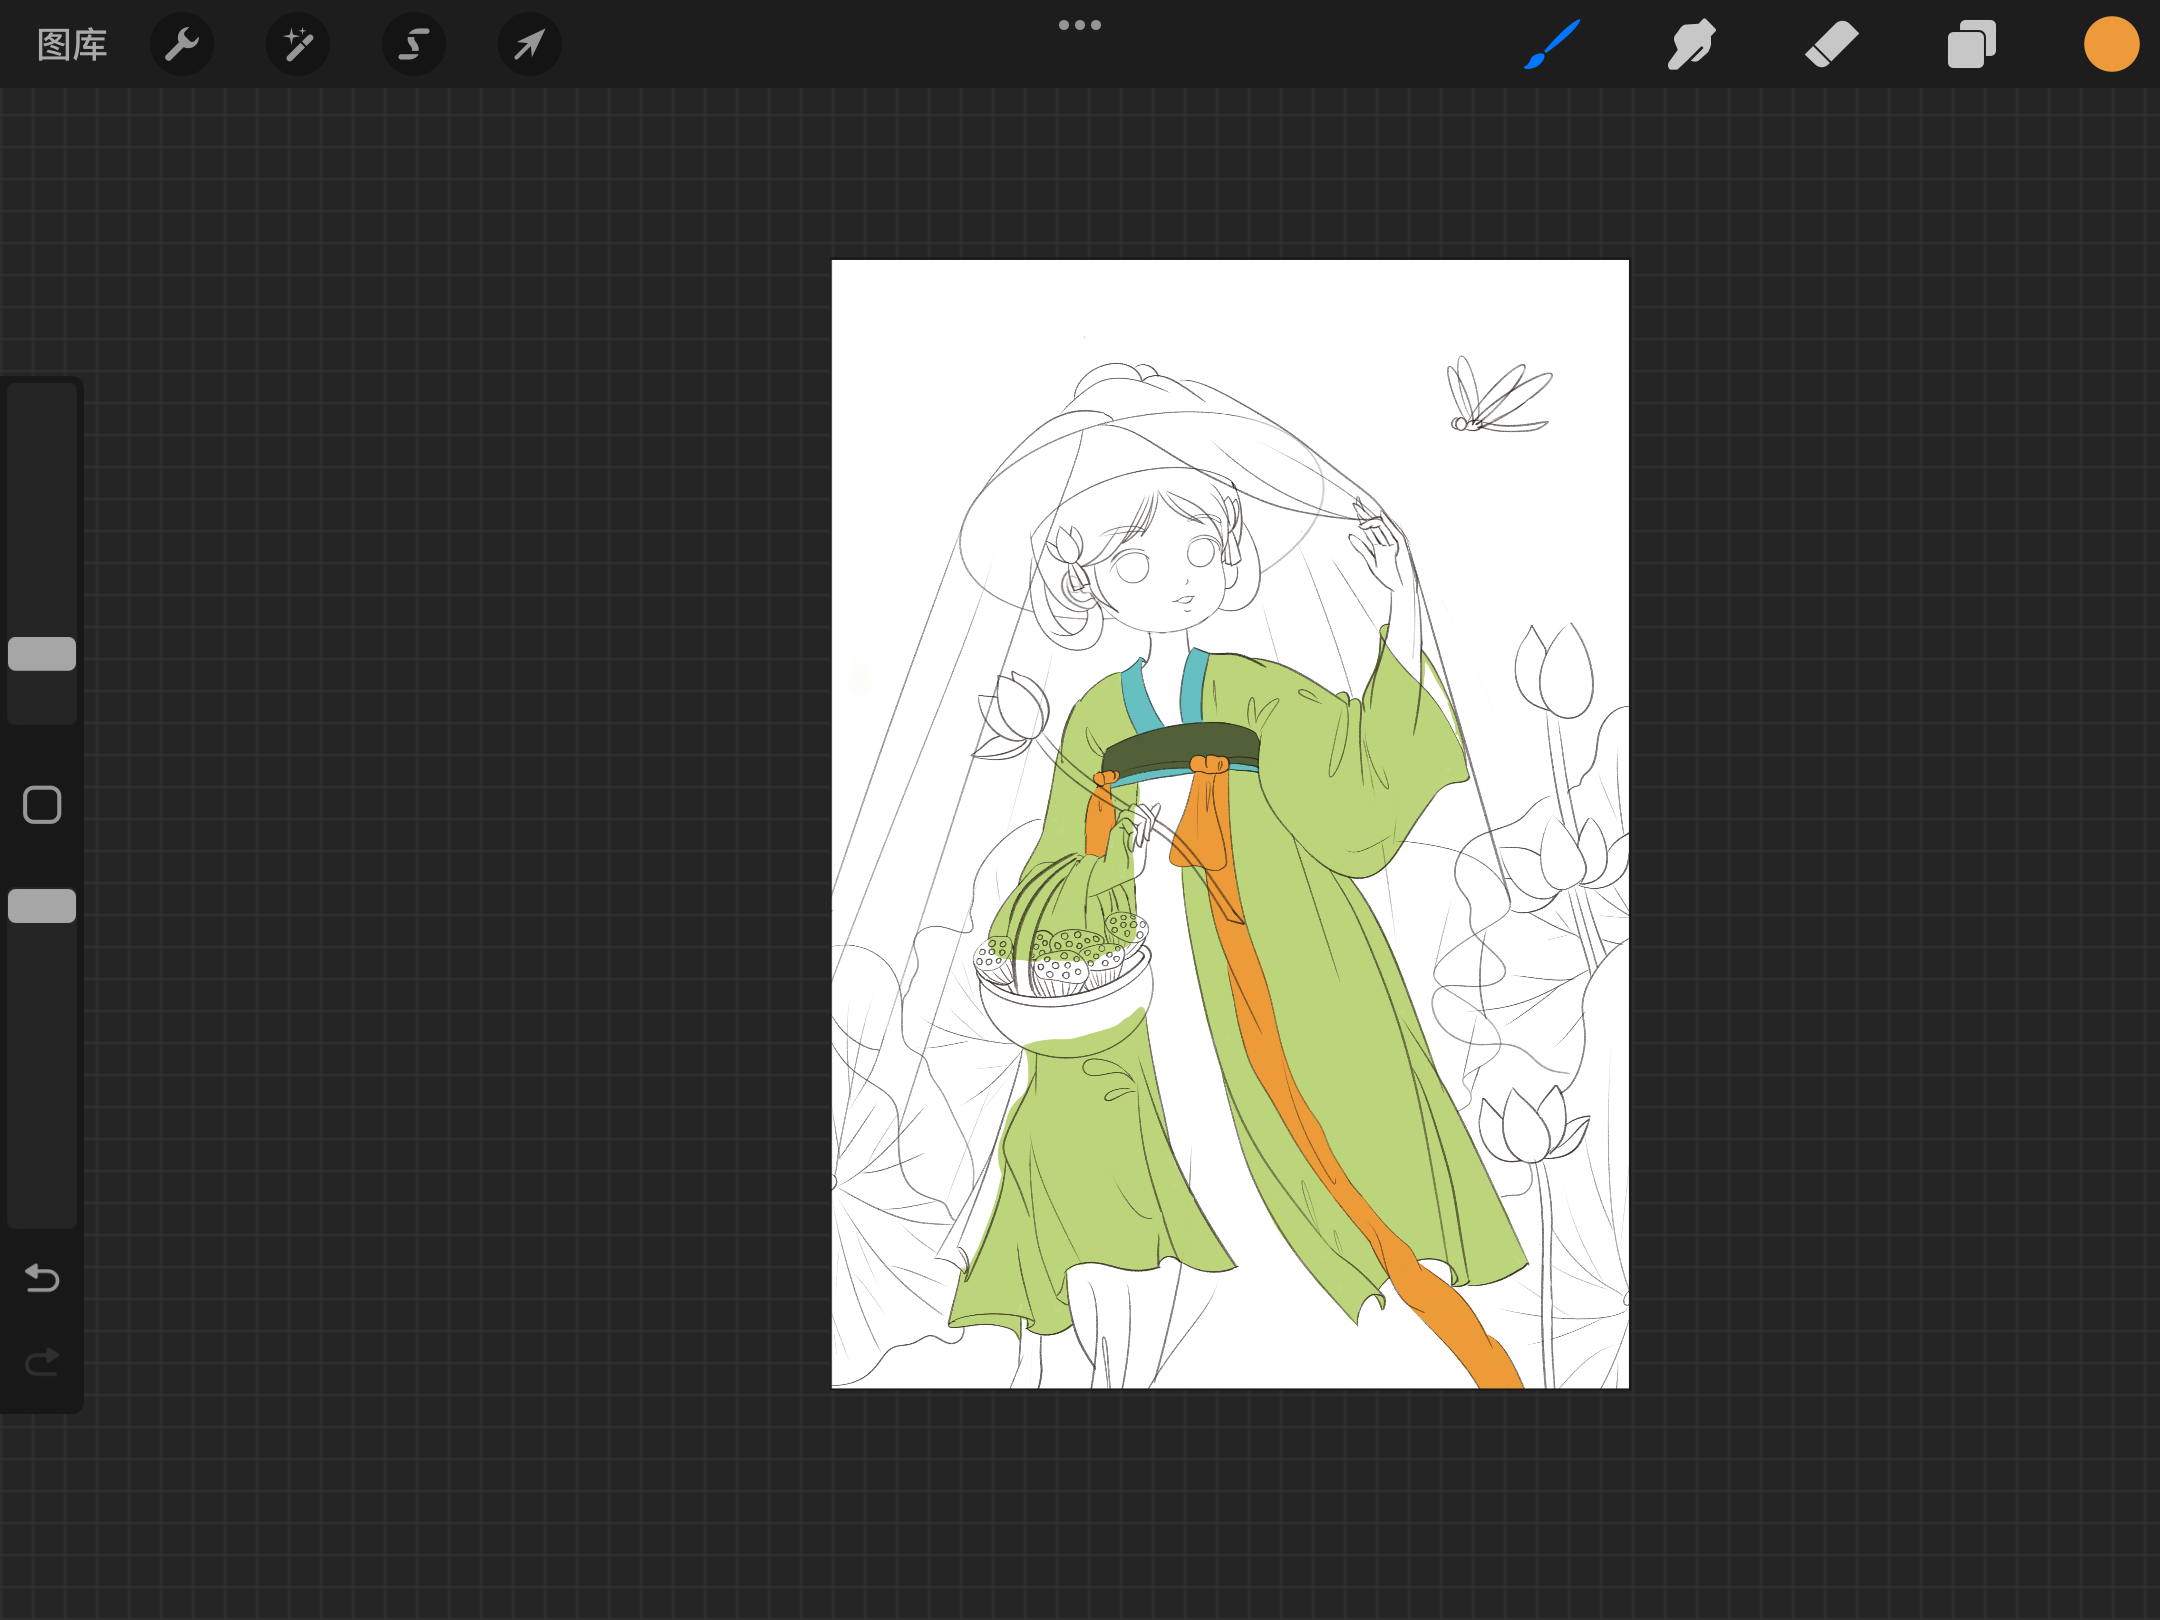Select the Smudge finger tool
This screenshot has width=2160, height=1620.
point(1691,44)
